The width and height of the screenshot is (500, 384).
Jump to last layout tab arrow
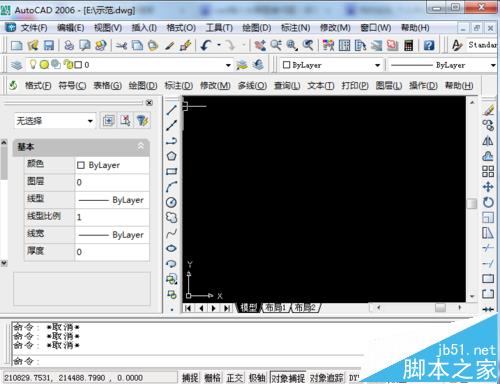point(227,308)
